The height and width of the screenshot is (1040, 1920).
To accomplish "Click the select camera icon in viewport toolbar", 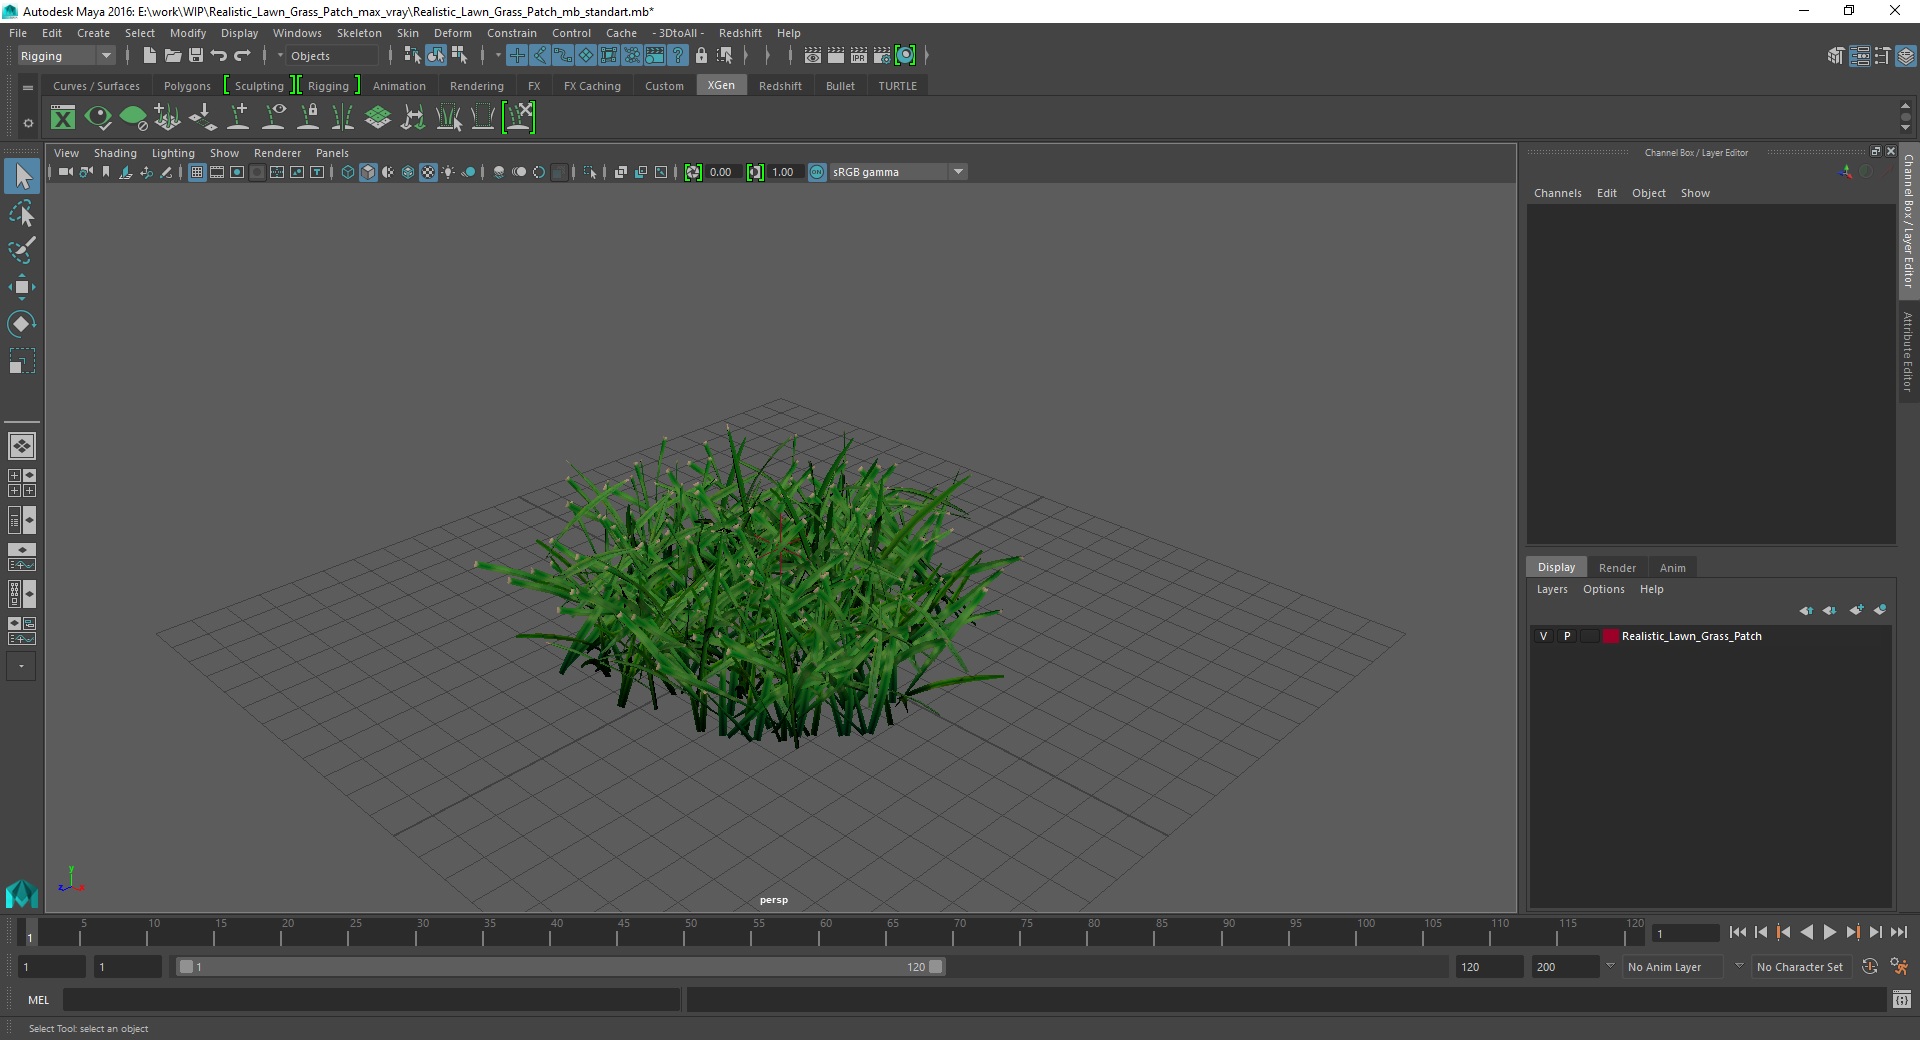I will [x=65, y=172].
